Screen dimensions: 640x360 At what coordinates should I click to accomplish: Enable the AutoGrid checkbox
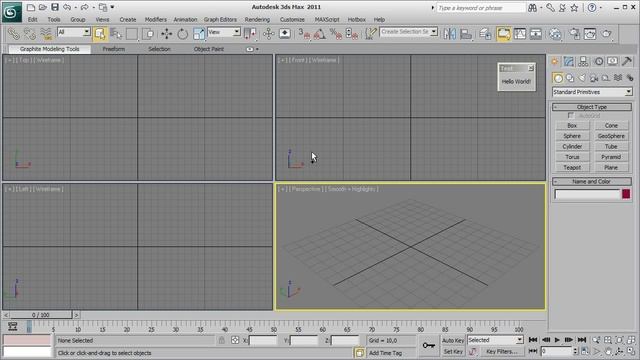571,116
